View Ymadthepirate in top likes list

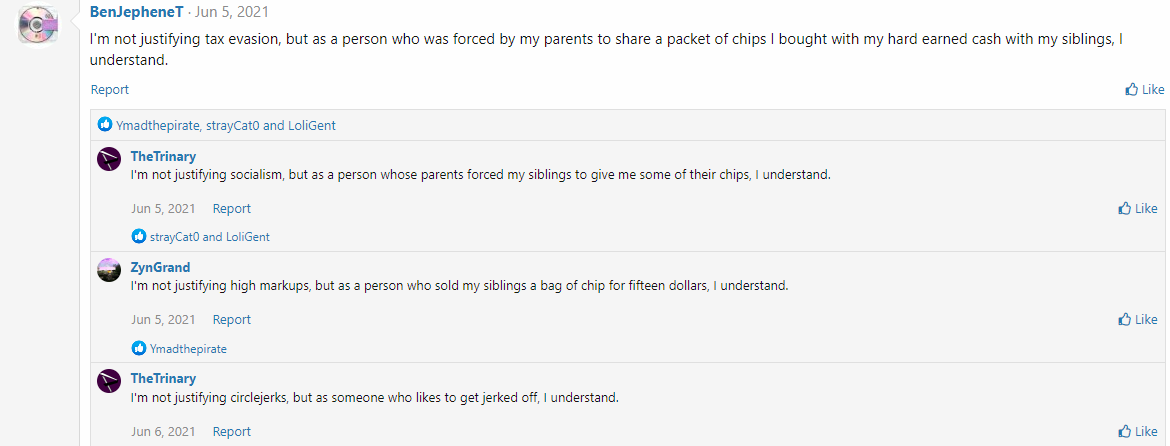[x=157, y=126]
